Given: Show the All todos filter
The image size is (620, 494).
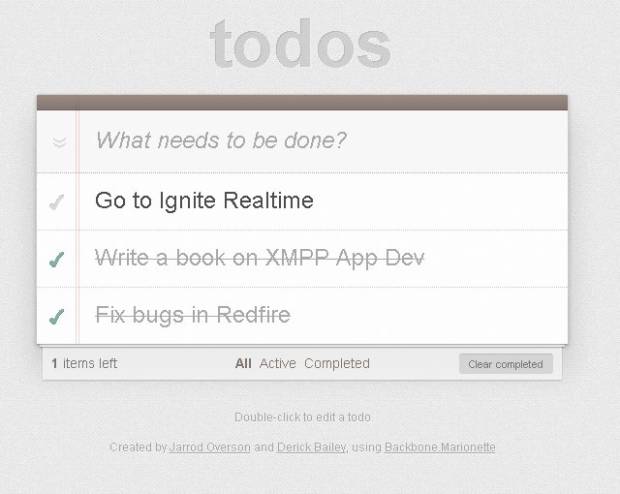Looking at the screenshot, I should 243,363.
